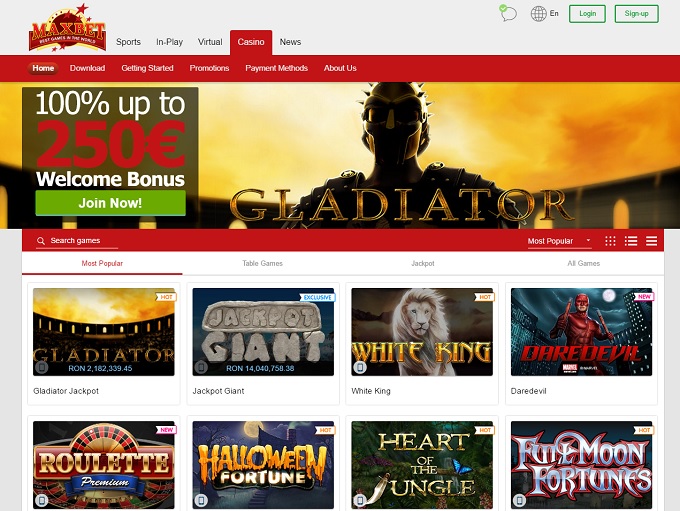Click into the Search games field
Viewport: 680px width, 511px height.
[x=77, y=241]
